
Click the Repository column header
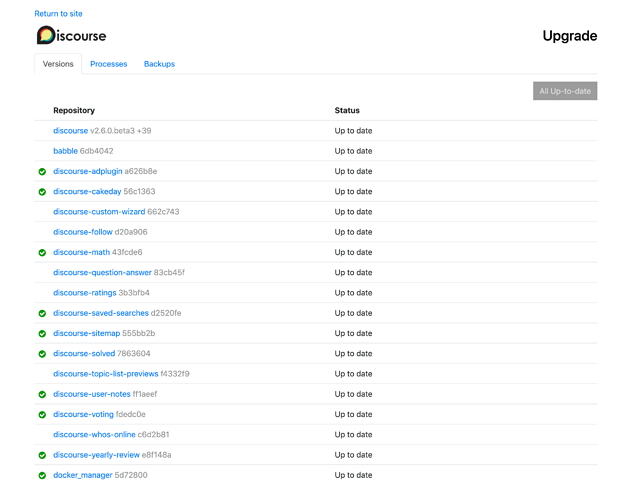74,110
